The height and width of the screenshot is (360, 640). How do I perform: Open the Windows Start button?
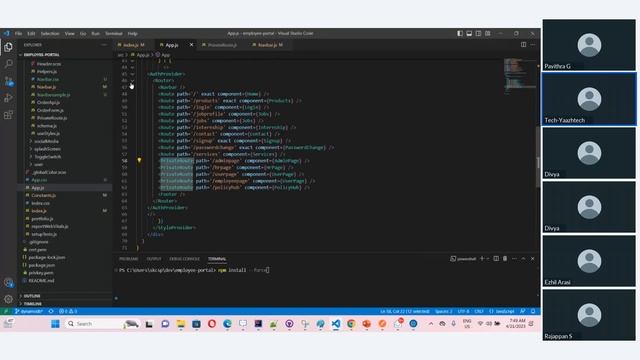[55, 324]
